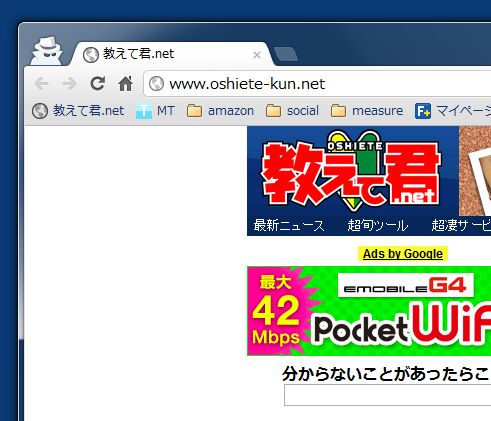Expand the measure bookmarks folder
The height and width of the screenshot is (421, 491).
[367, 111]
